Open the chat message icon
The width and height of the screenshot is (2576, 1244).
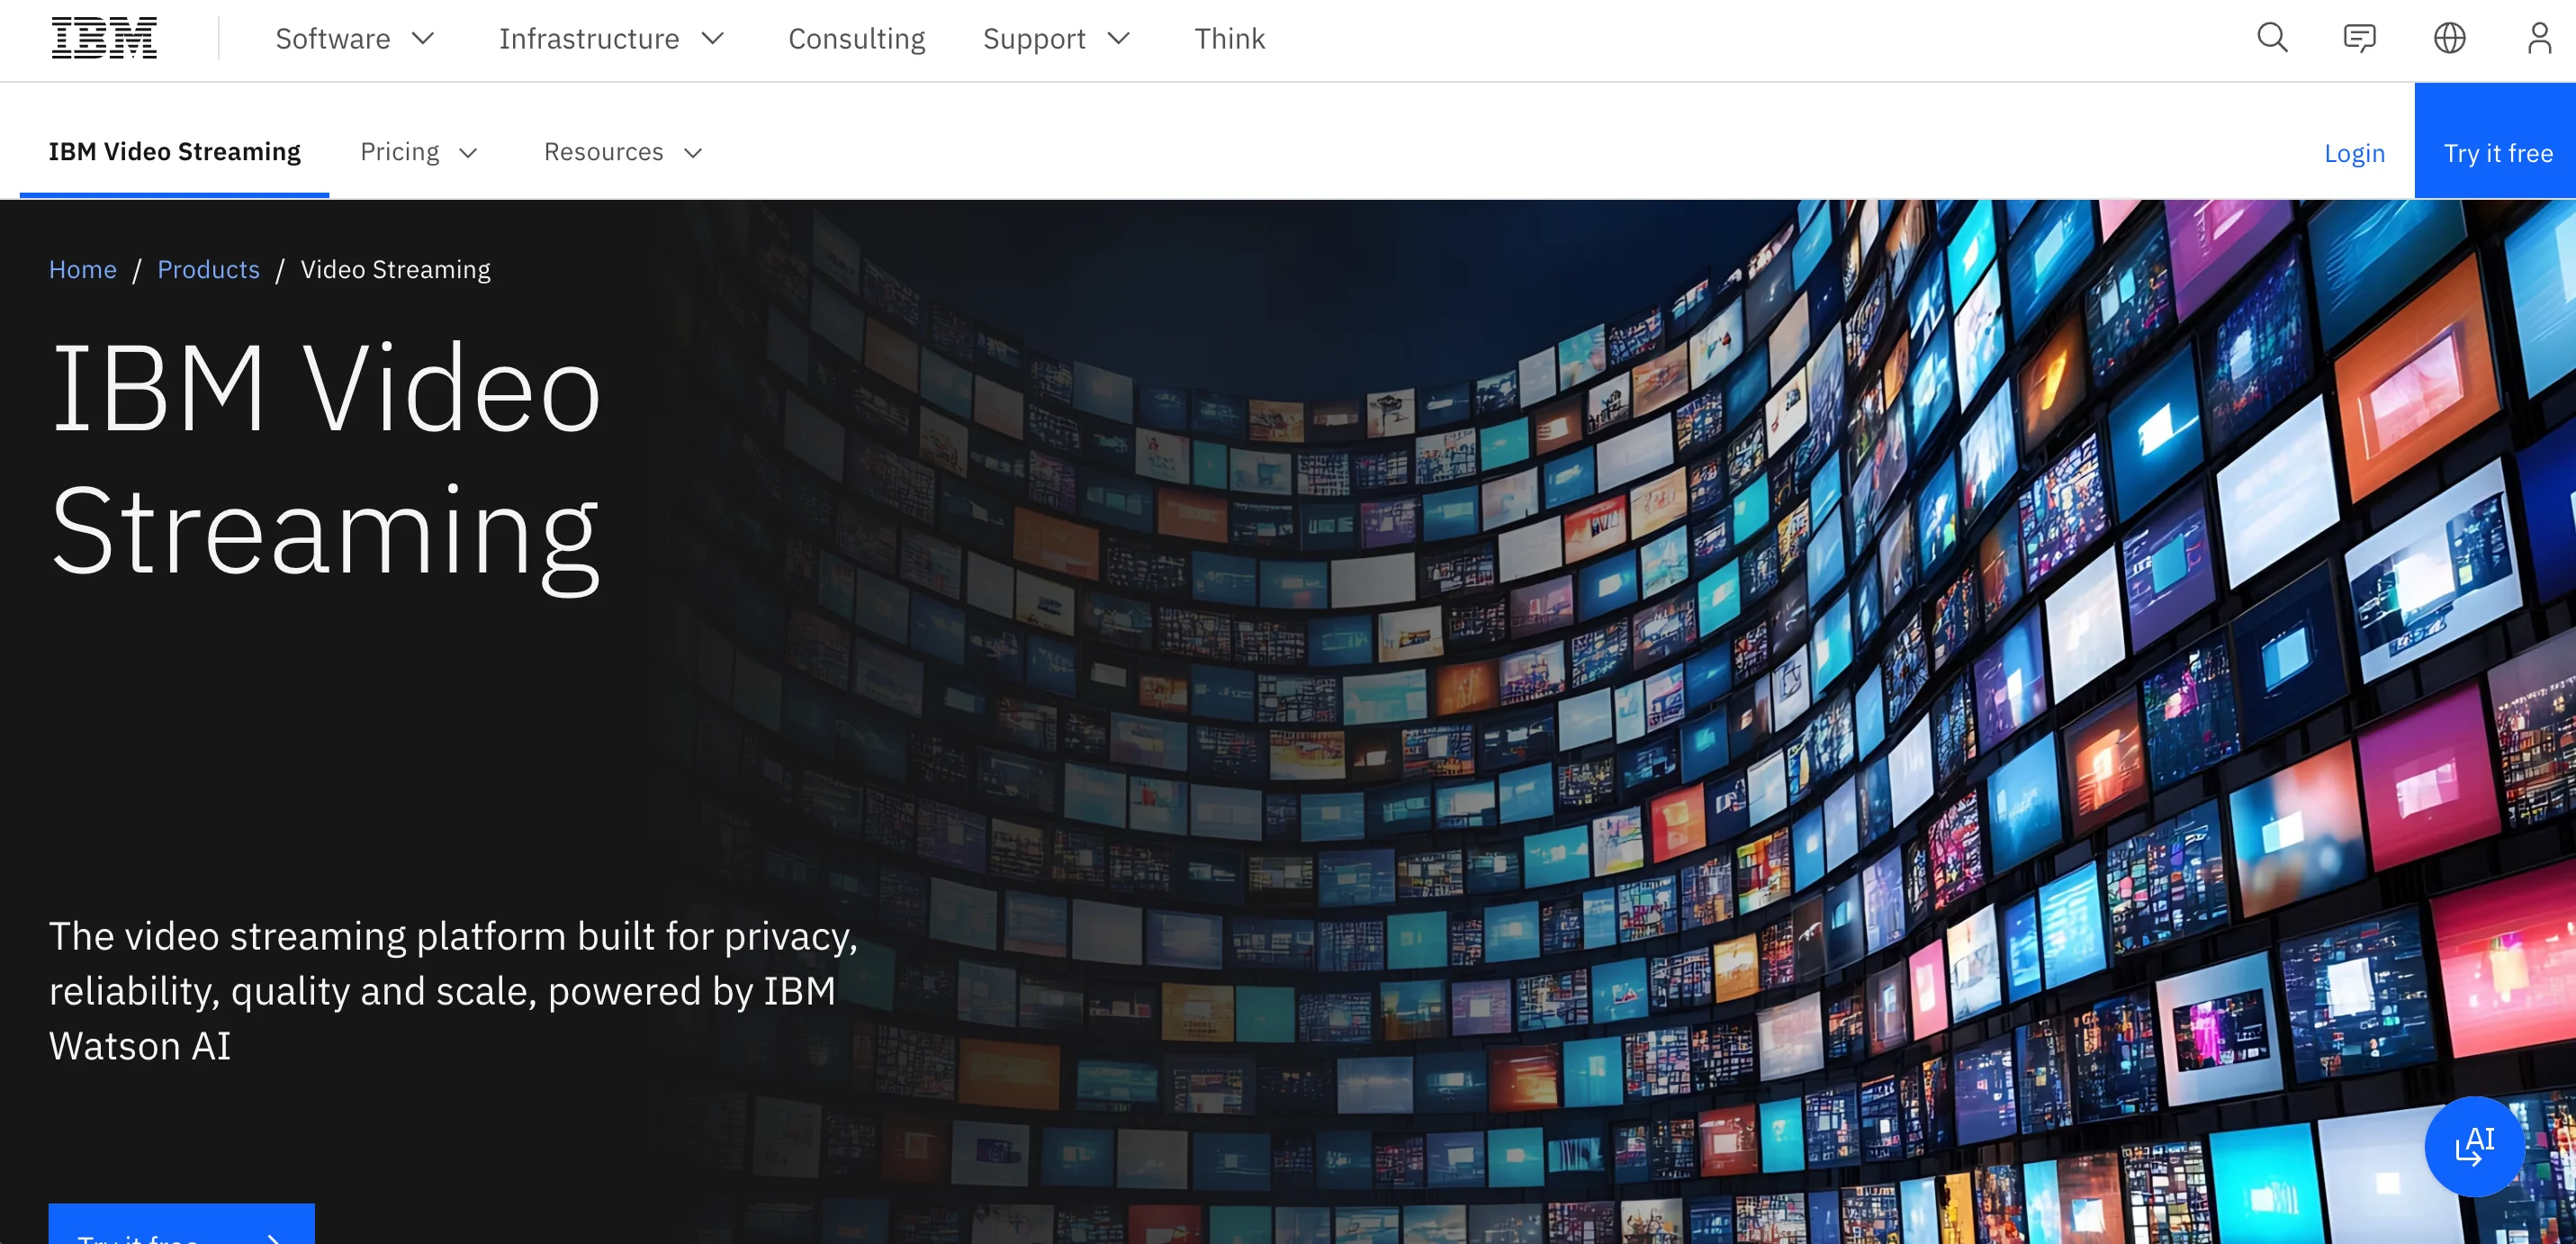2359,38
